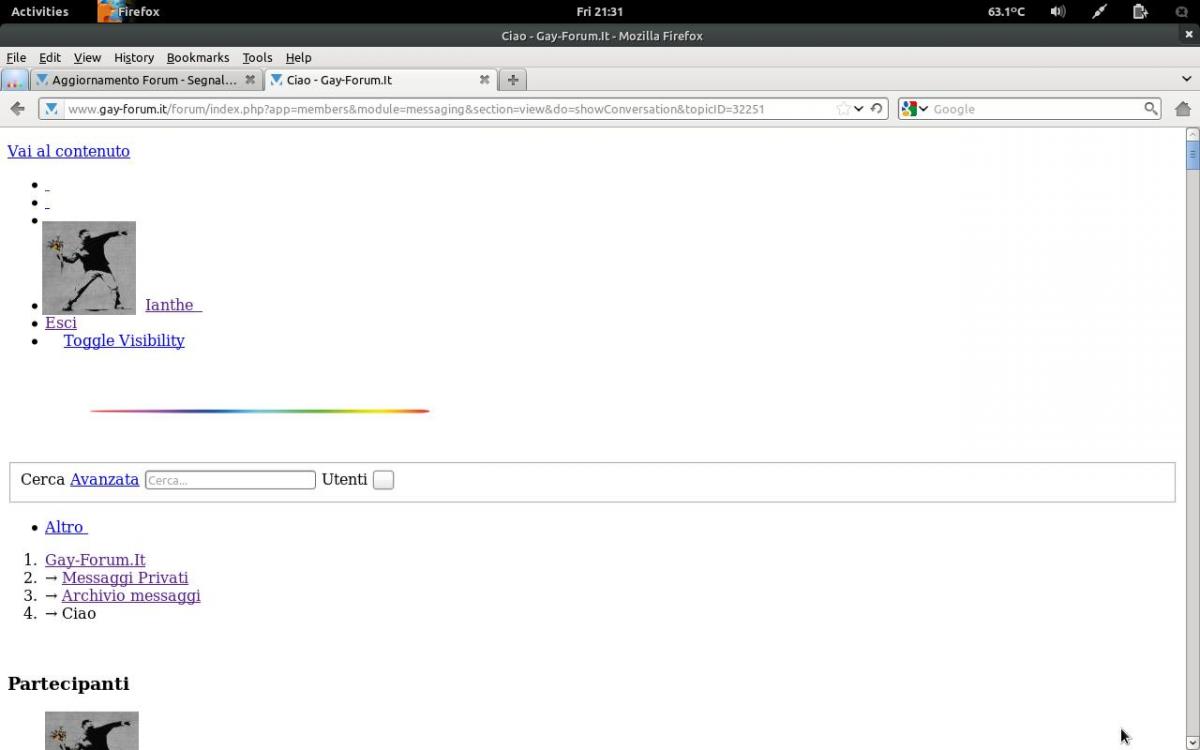Image resolution: width=1200 pixels, height=750 pixels.
Task: Click the Partecipanti heading
Action: tap(68, 684)
